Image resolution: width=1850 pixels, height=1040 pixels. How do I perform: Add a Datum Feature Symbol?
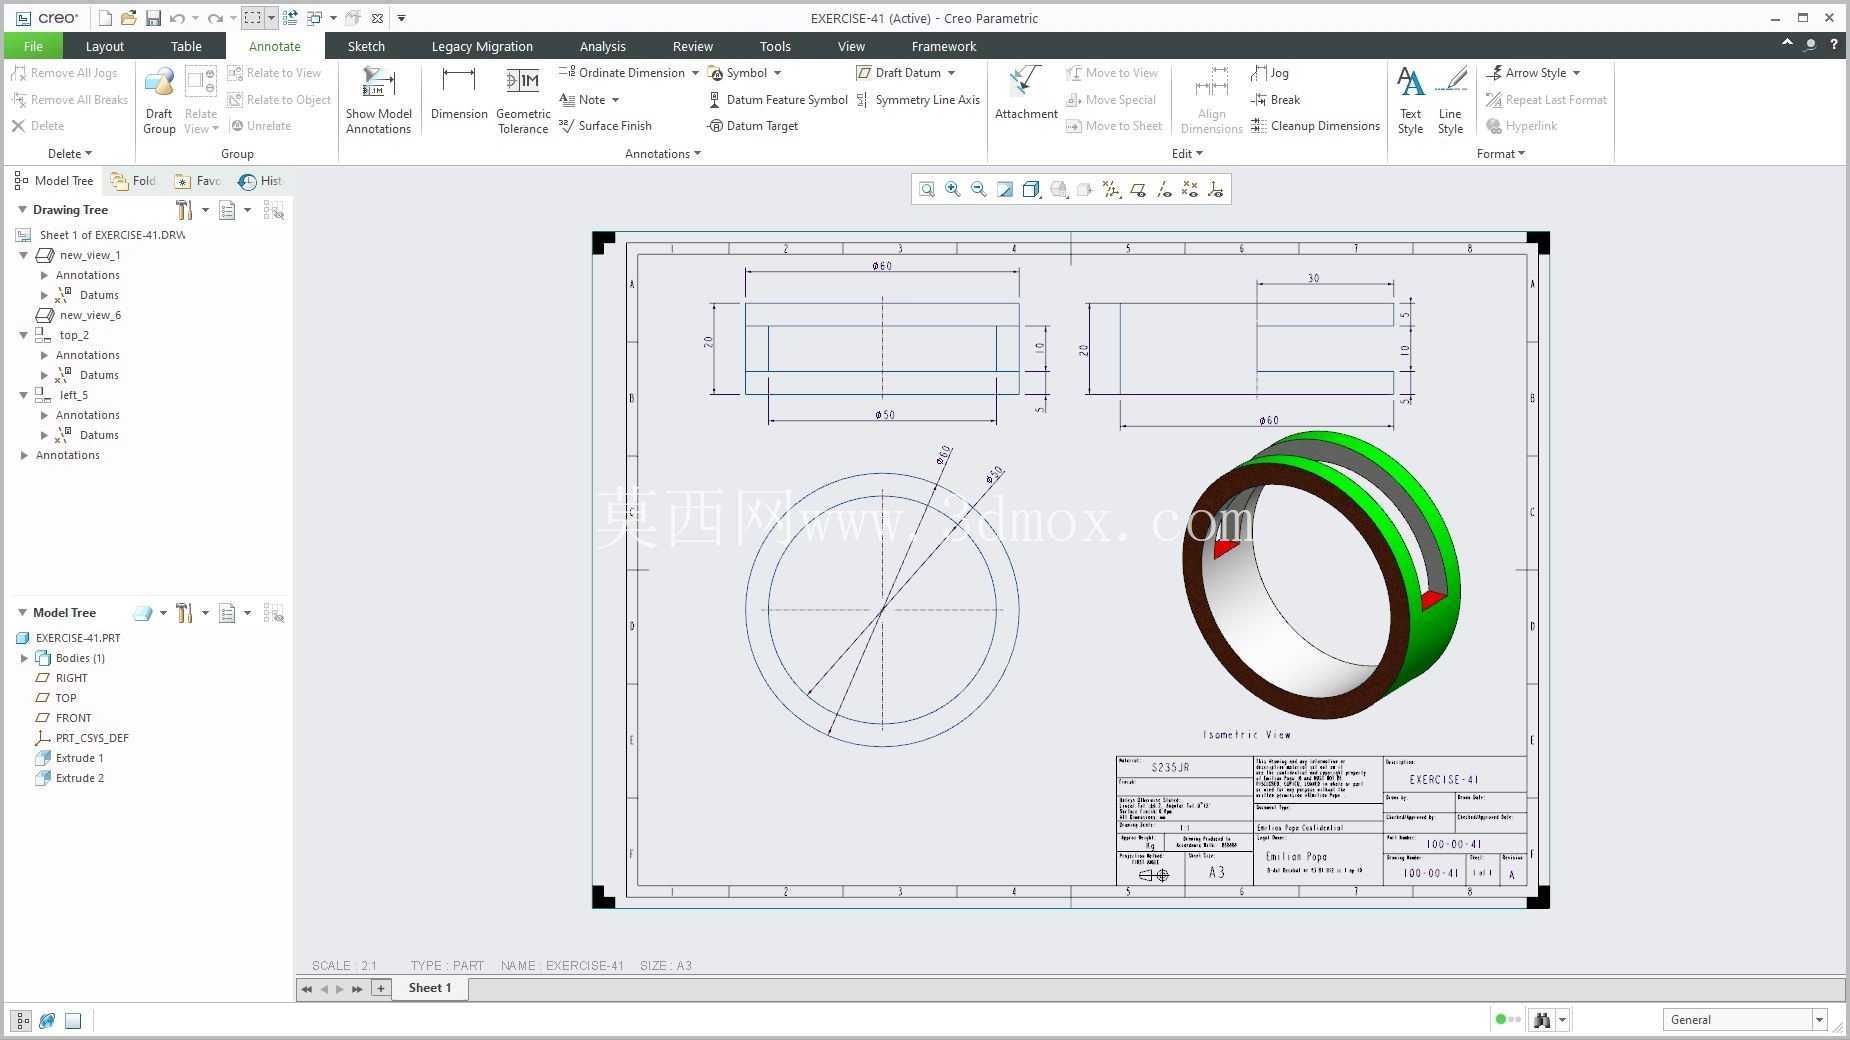click(777, 100)
